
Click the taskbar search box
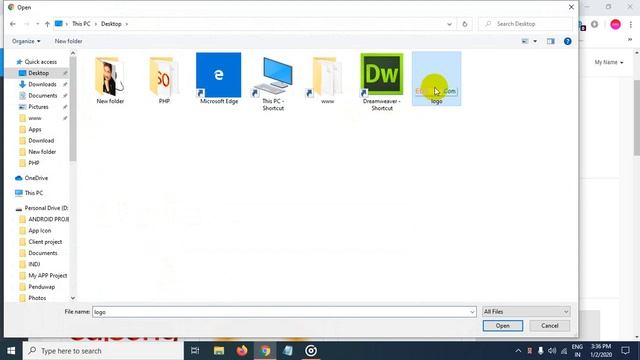(103, 351)
